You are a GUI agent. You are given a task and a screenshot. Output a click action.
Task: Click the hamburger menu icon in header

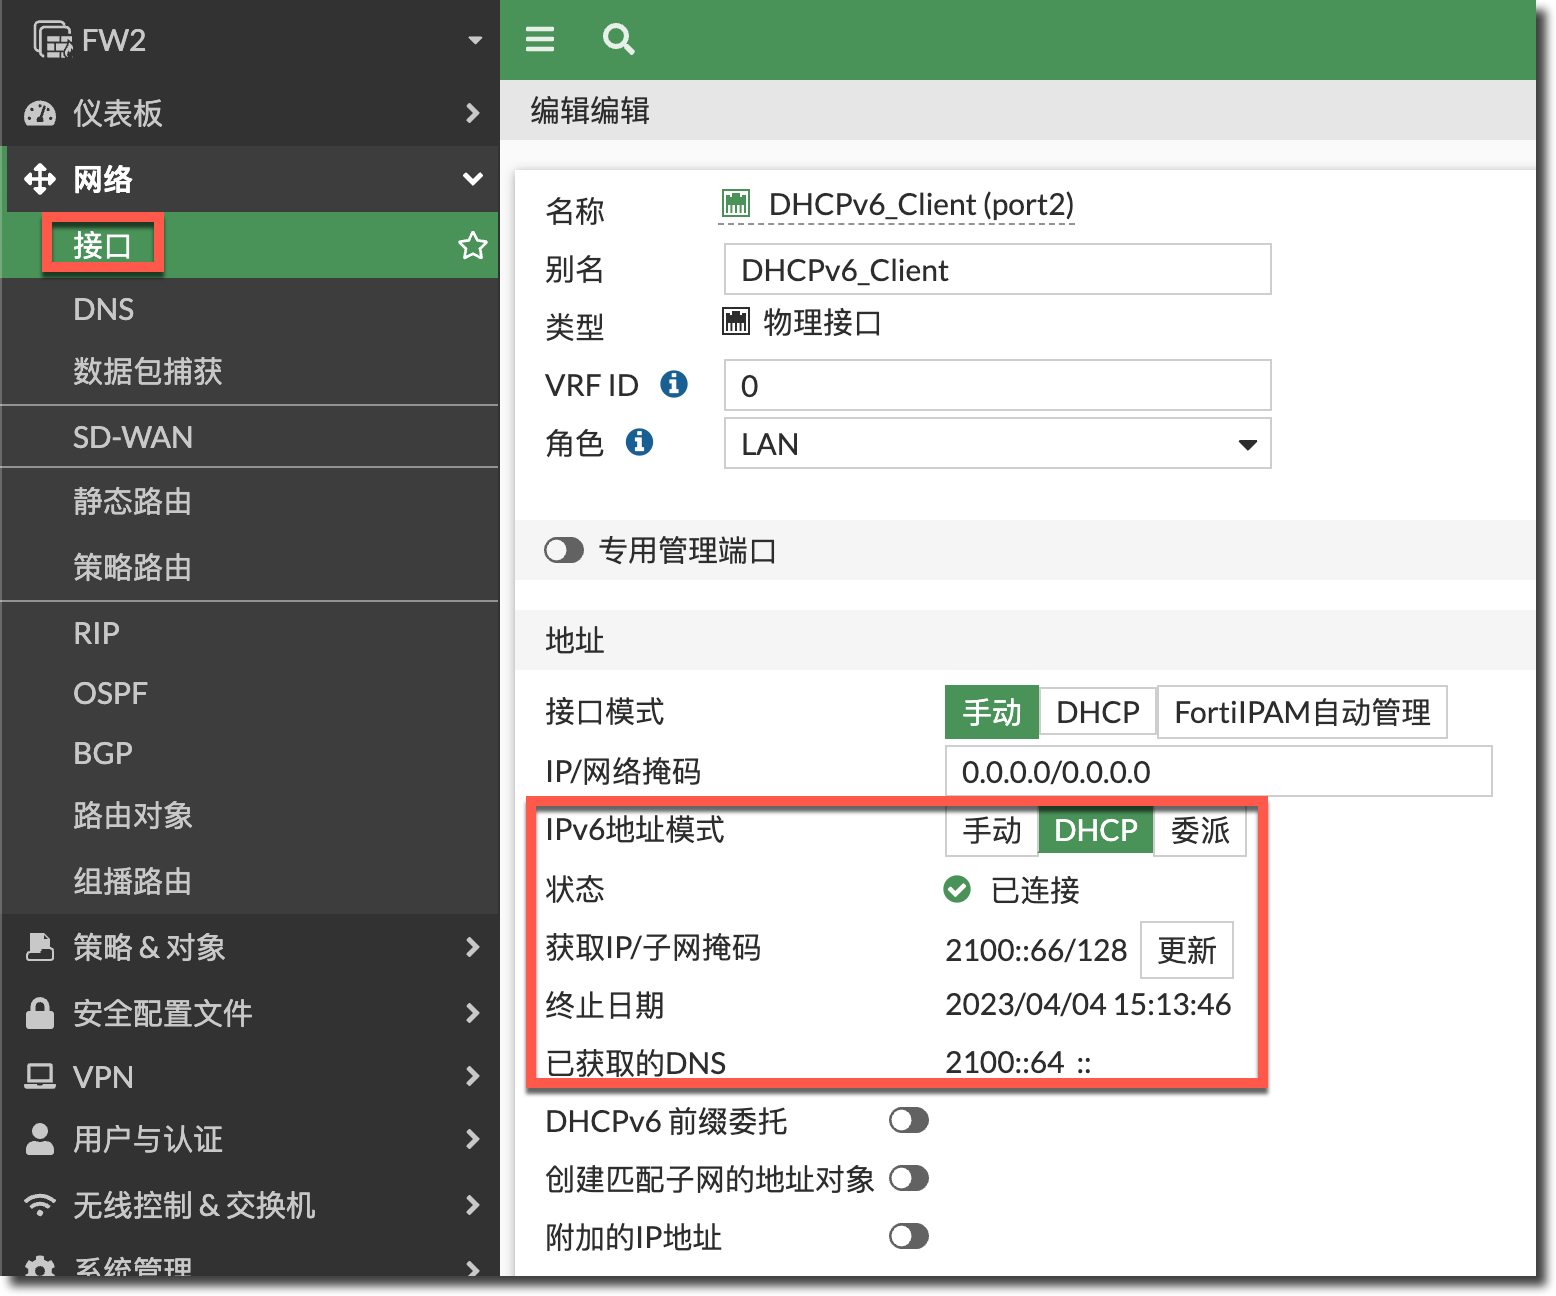click(x=540, y=39)
